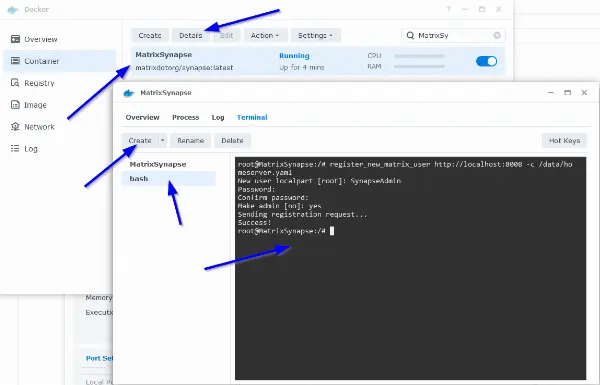Screen dimensions: 600x385
Task: Open Docker help question mark
Action: pos(448,9)
